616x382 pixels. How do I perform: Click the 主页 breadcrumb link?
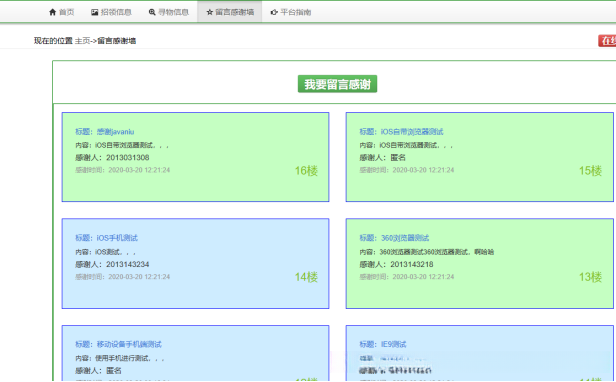point(82,41)
